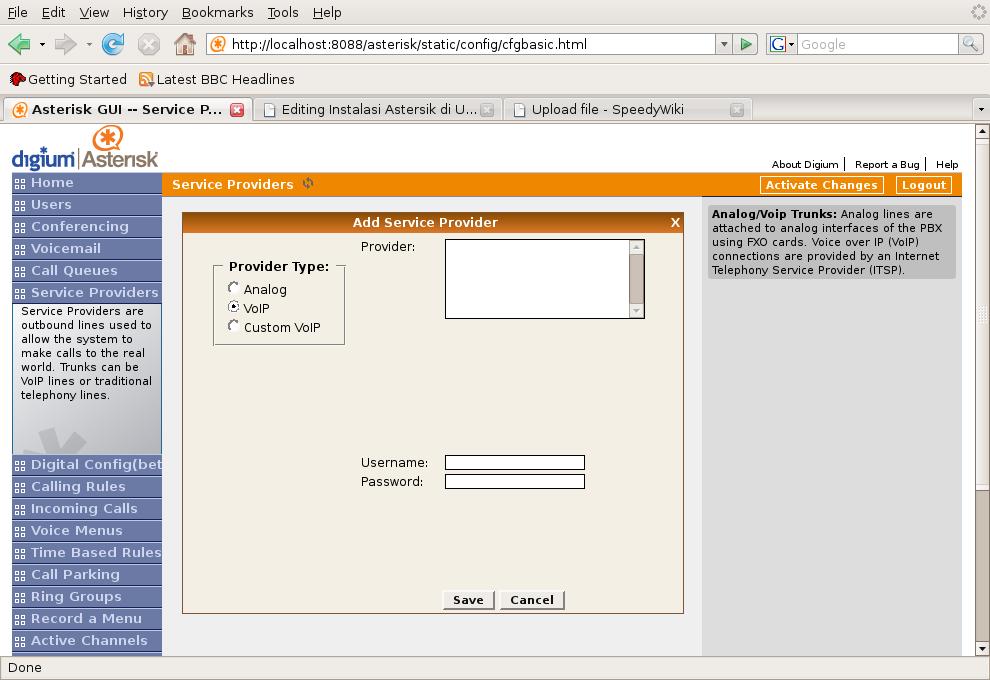Close the Asterisk GUI tab using its X
The height and width of the screenshot is (680, 990).
pos(237,110)
